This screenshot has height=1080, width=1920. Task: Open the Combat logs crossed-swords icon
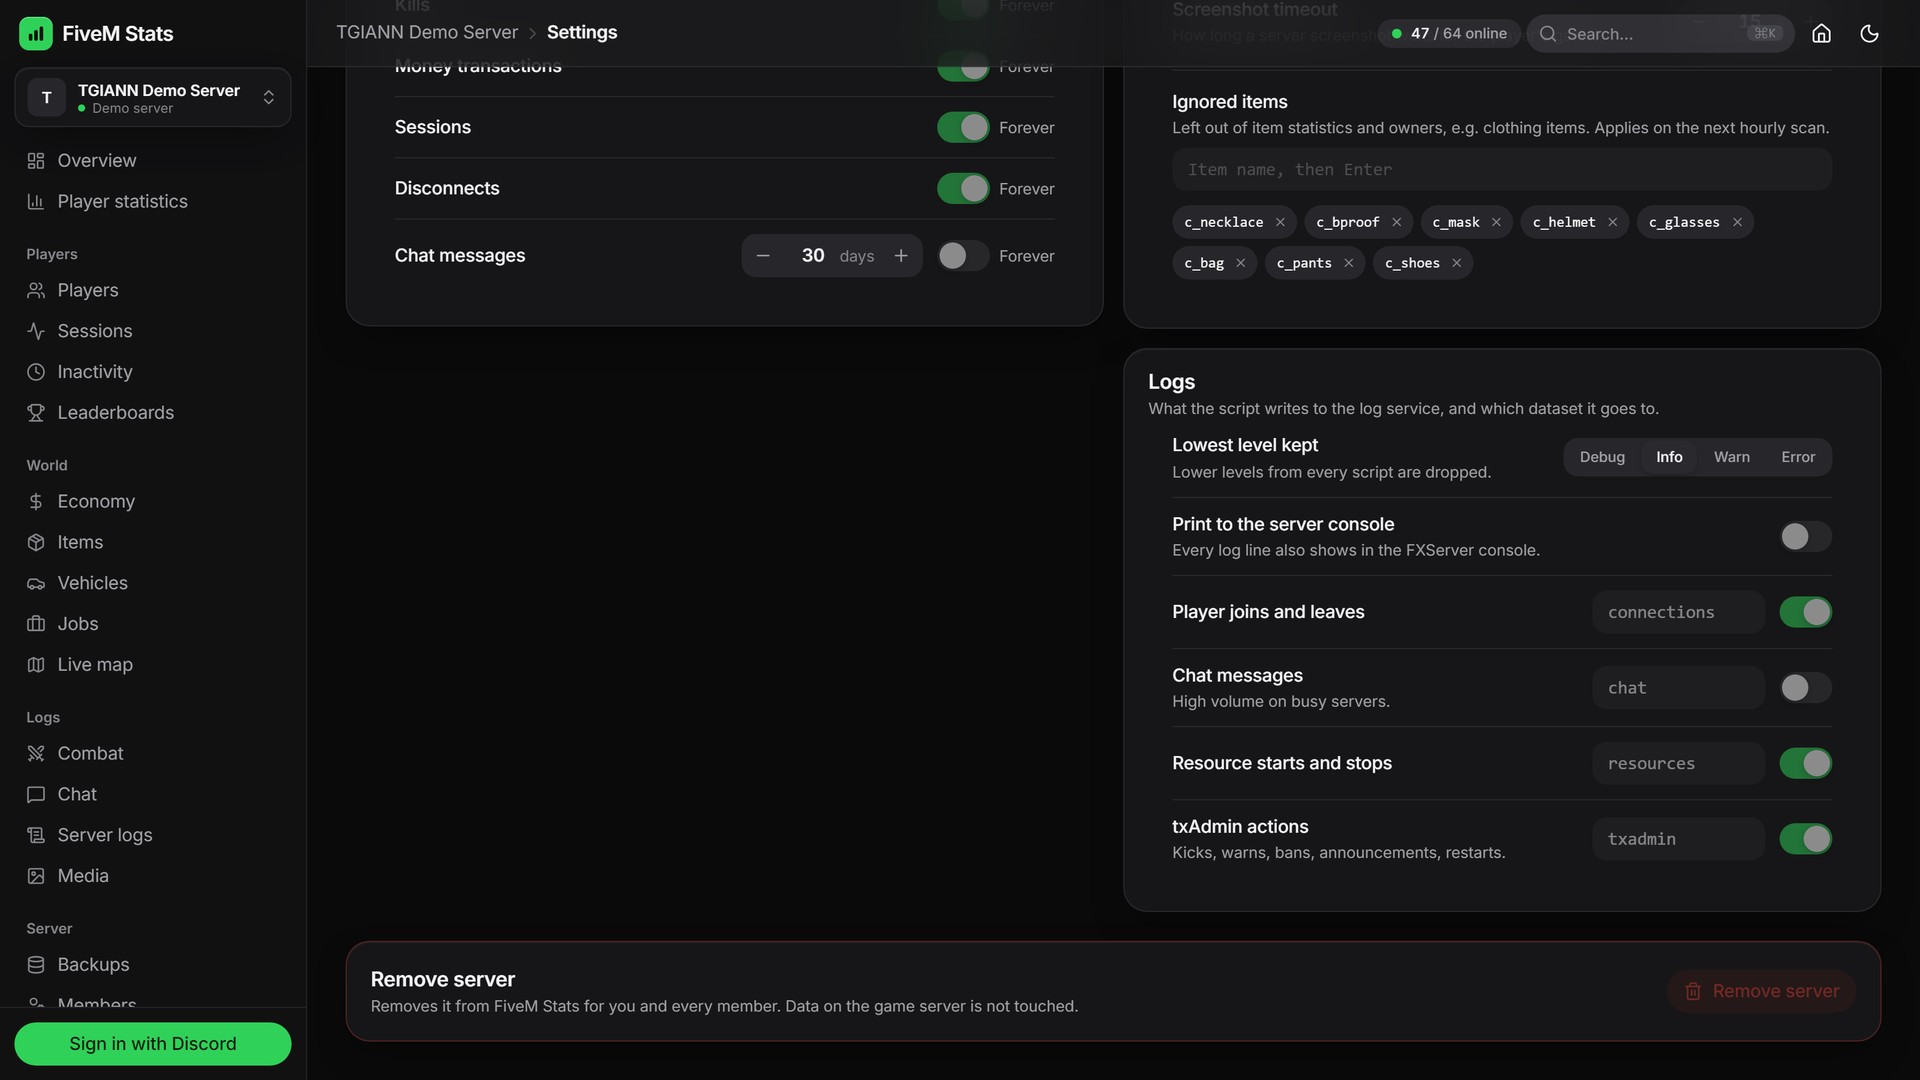36,754
